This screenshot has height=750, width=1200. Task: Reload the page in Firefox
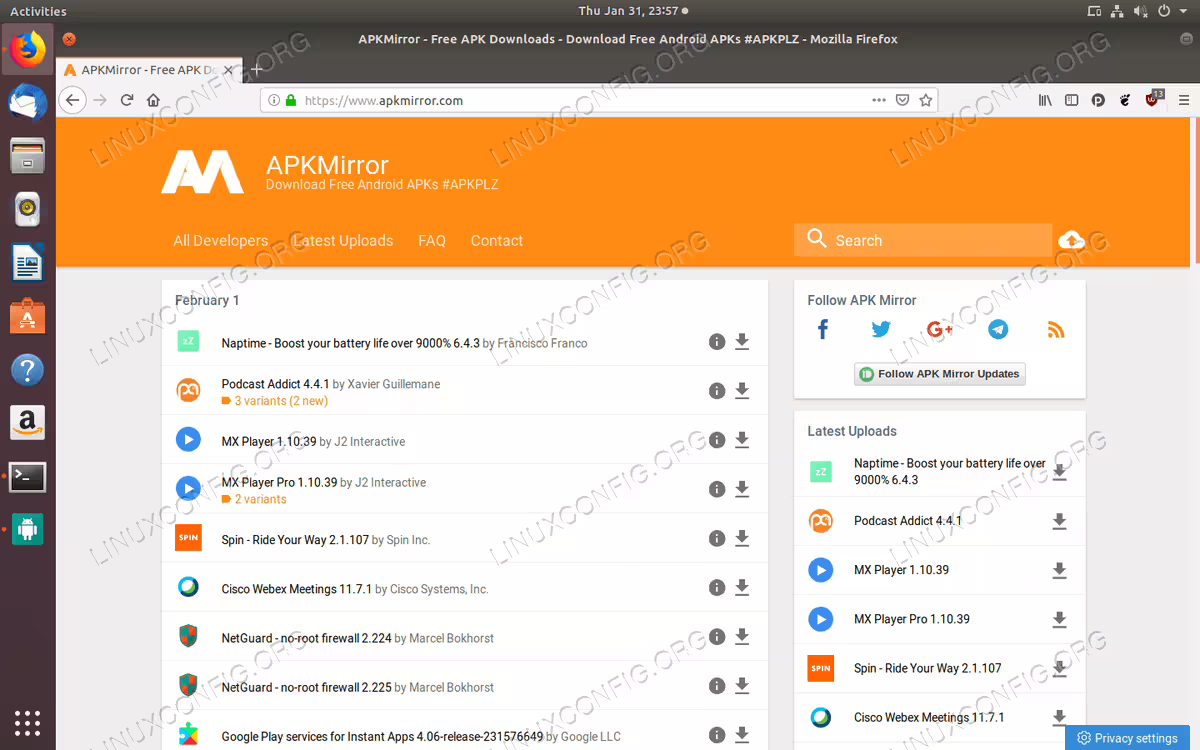coord(127,100)
